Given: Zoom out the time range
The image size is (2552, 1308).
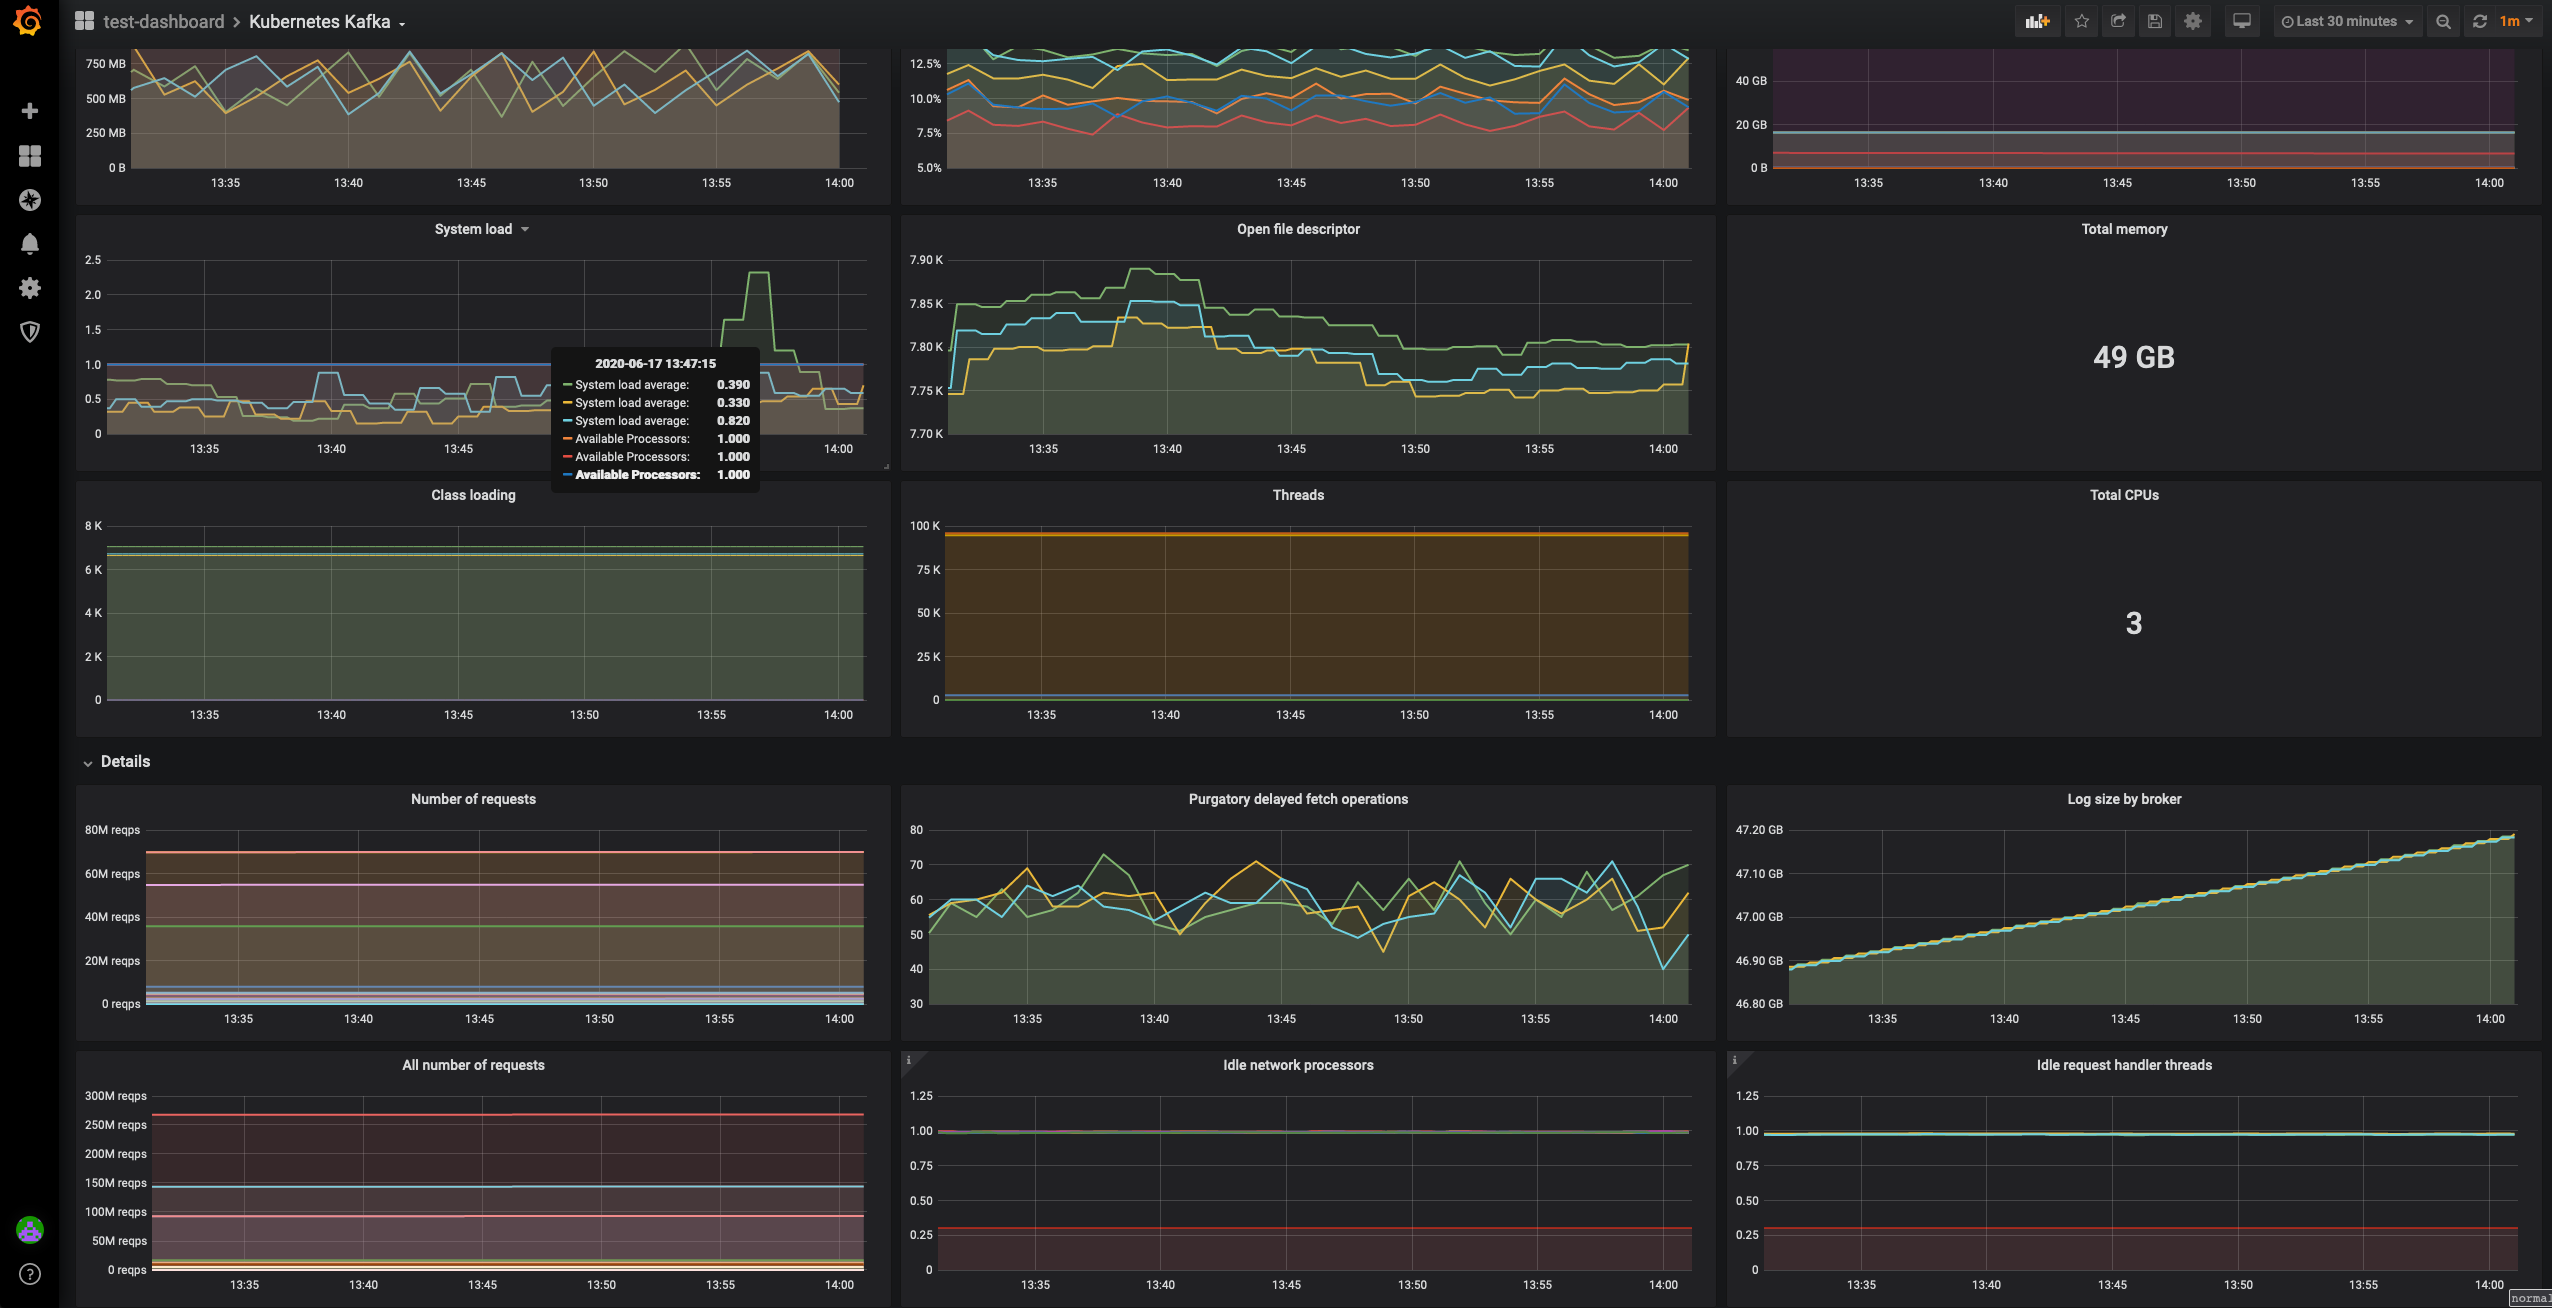Looking at the screenshot, I should [x=2443, y=21].
